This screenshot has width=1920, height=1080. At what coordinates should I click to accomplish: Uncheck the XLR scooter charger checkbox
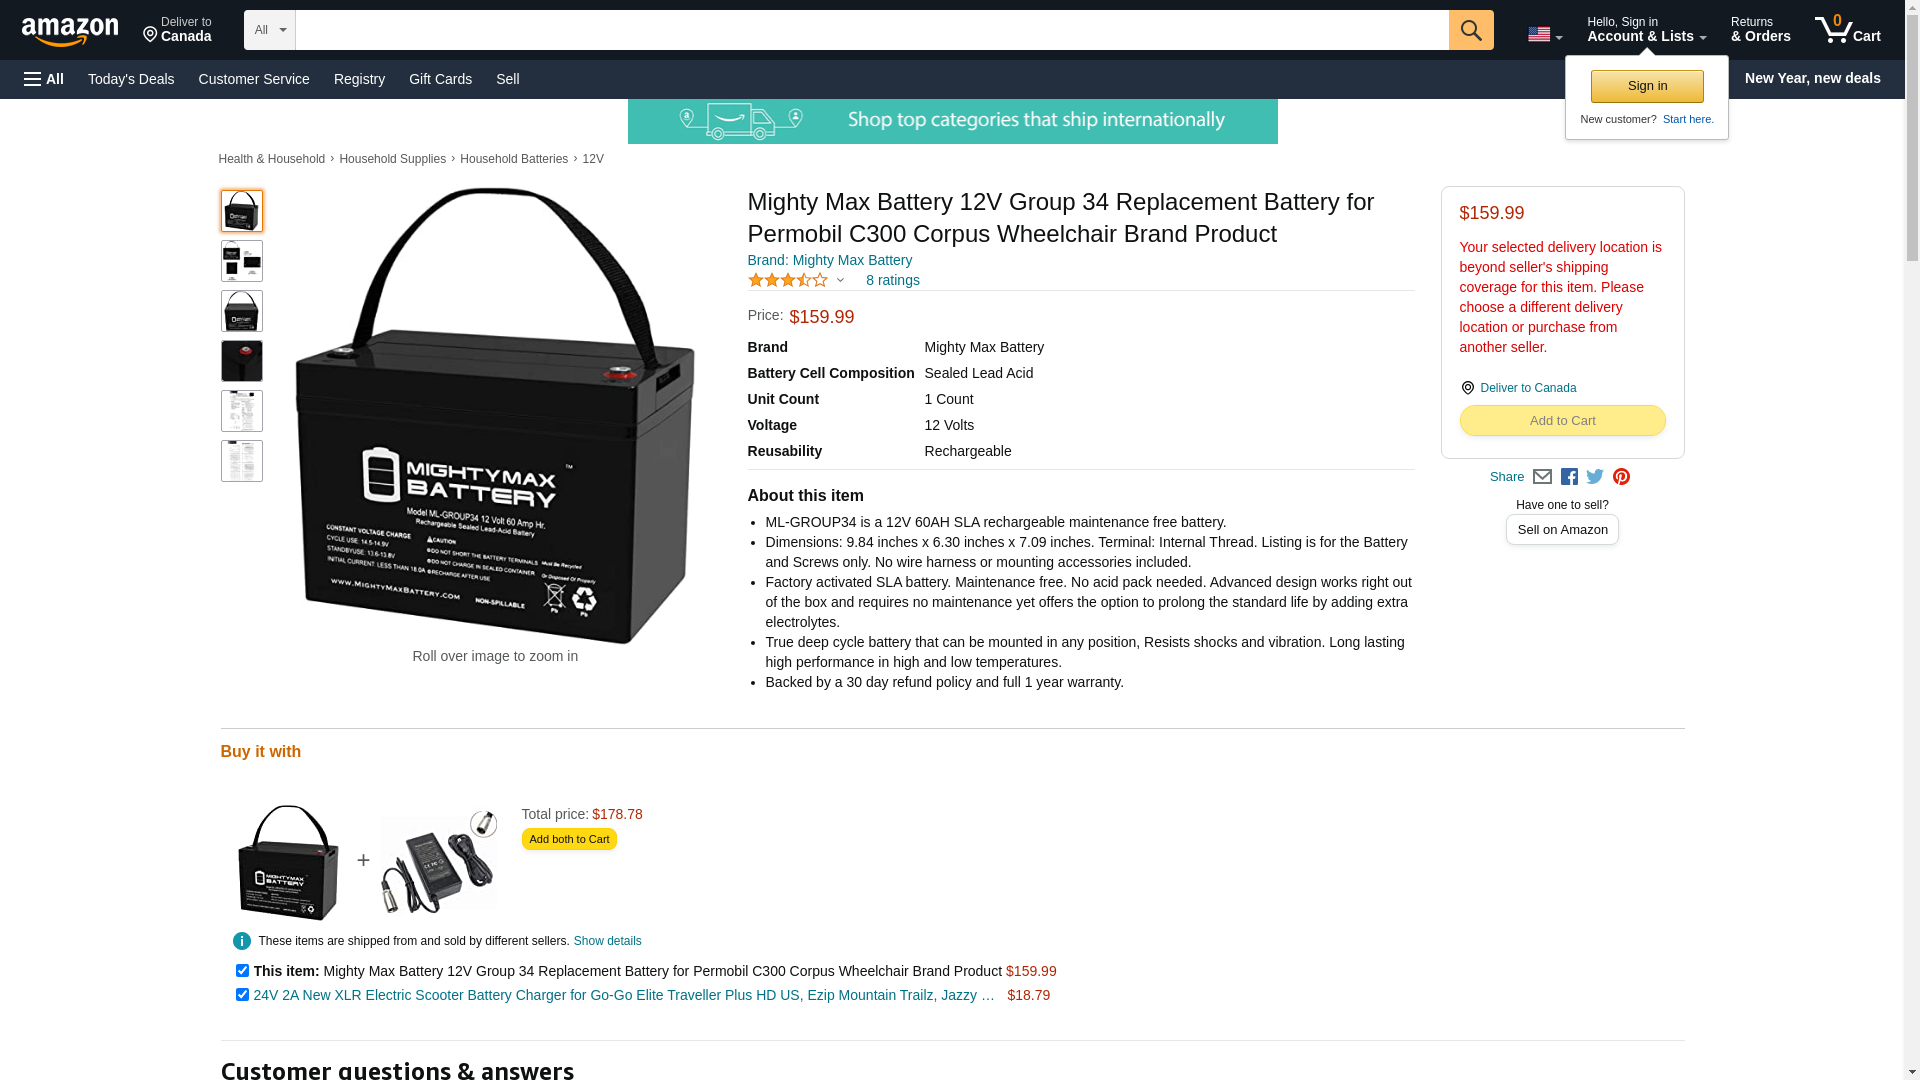[x=242, y=995]
